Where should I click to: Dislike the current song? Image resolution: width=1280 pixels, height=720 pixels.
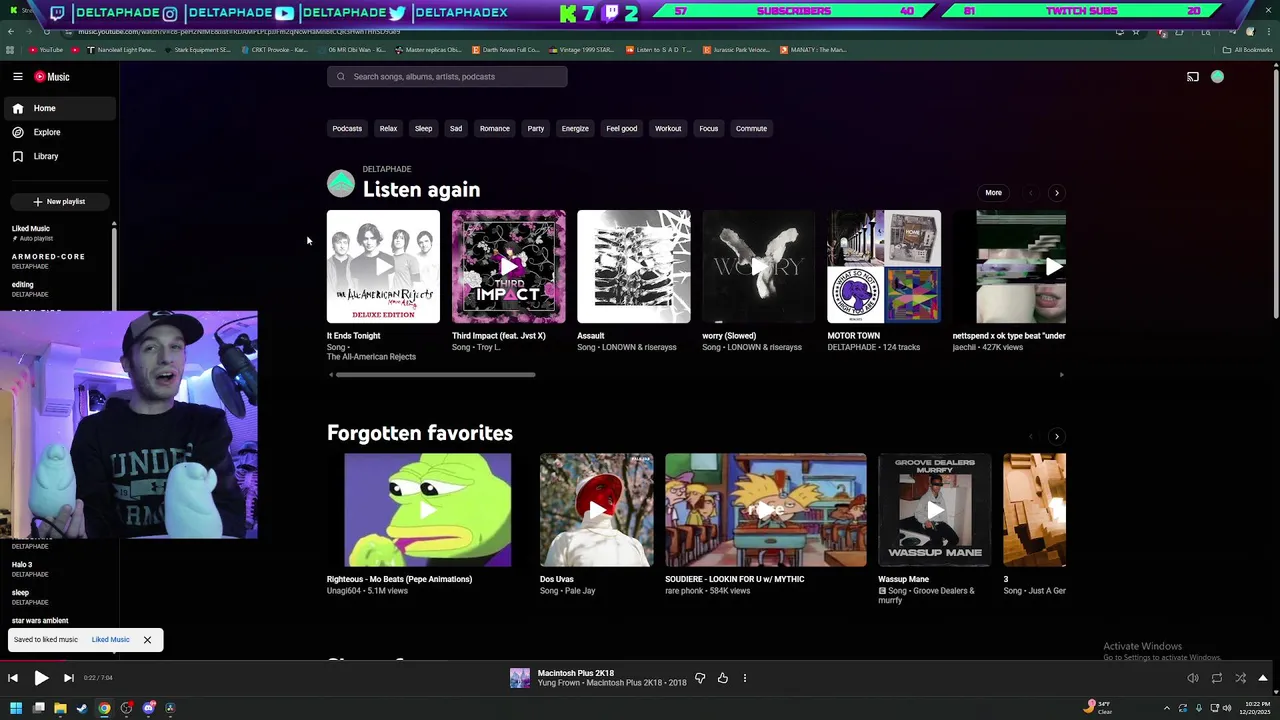[x=700, y=678]
